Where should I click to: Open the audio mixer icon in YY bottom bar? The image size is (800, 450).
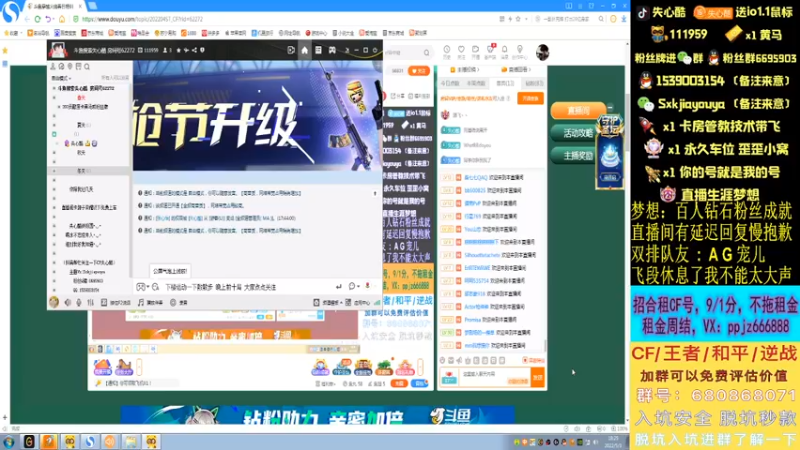coord(90,302)
